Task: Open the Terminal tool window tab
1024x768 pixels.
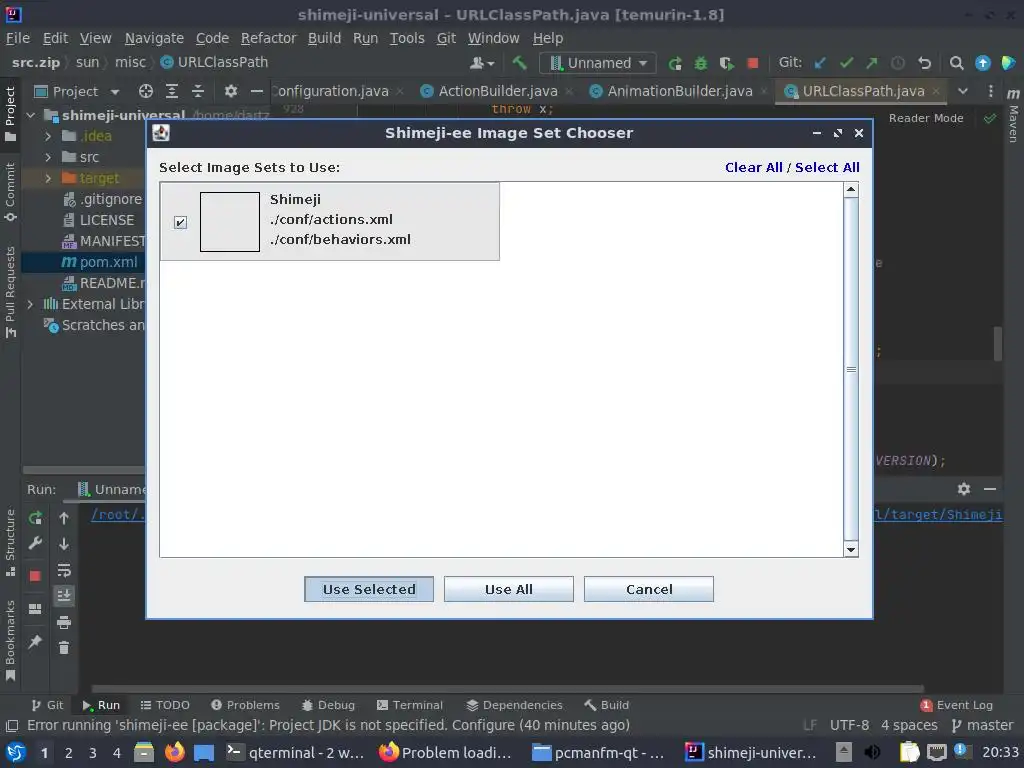Action: 410,705
